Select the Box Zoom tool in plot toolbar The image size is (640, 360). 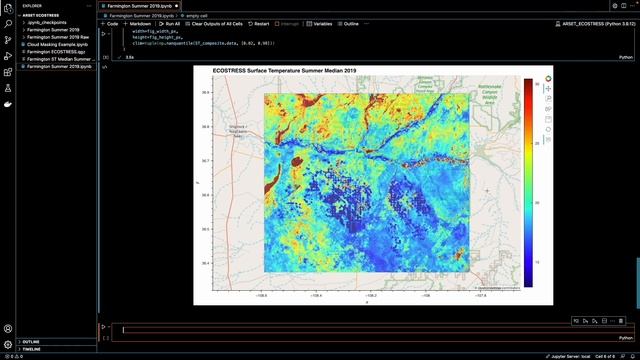(x=548, y=99)
